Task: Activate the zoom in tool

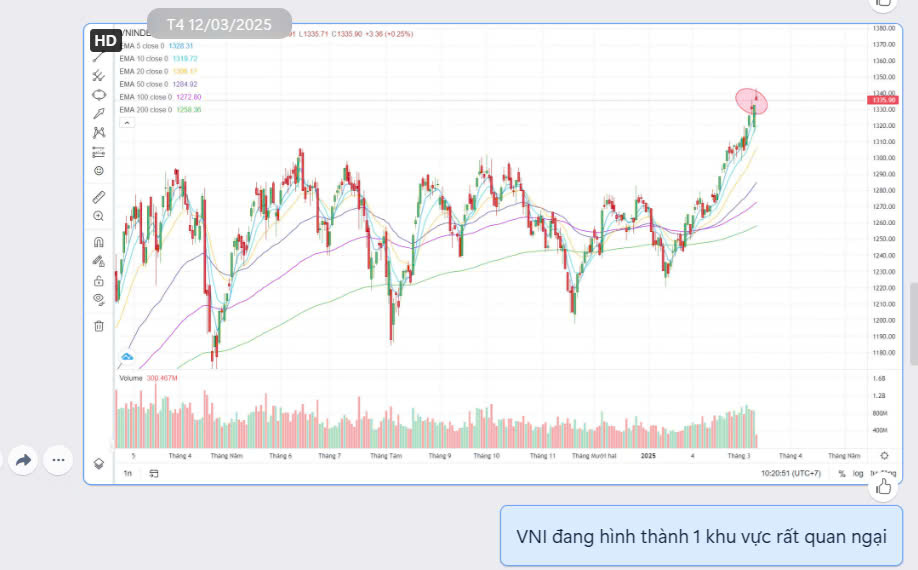Action: pyautogui.click(x=98, y=216)
